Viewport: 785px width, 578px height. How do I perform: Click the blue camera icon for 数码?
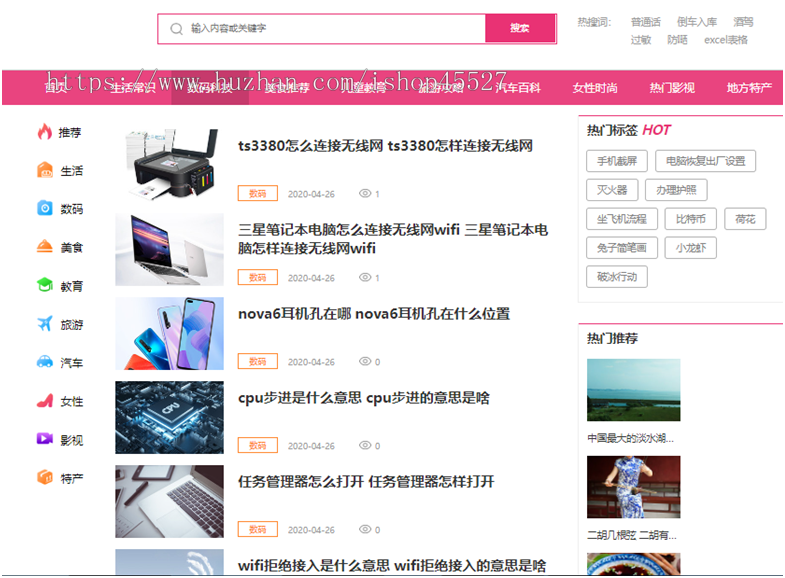click(x=45, y=208)
